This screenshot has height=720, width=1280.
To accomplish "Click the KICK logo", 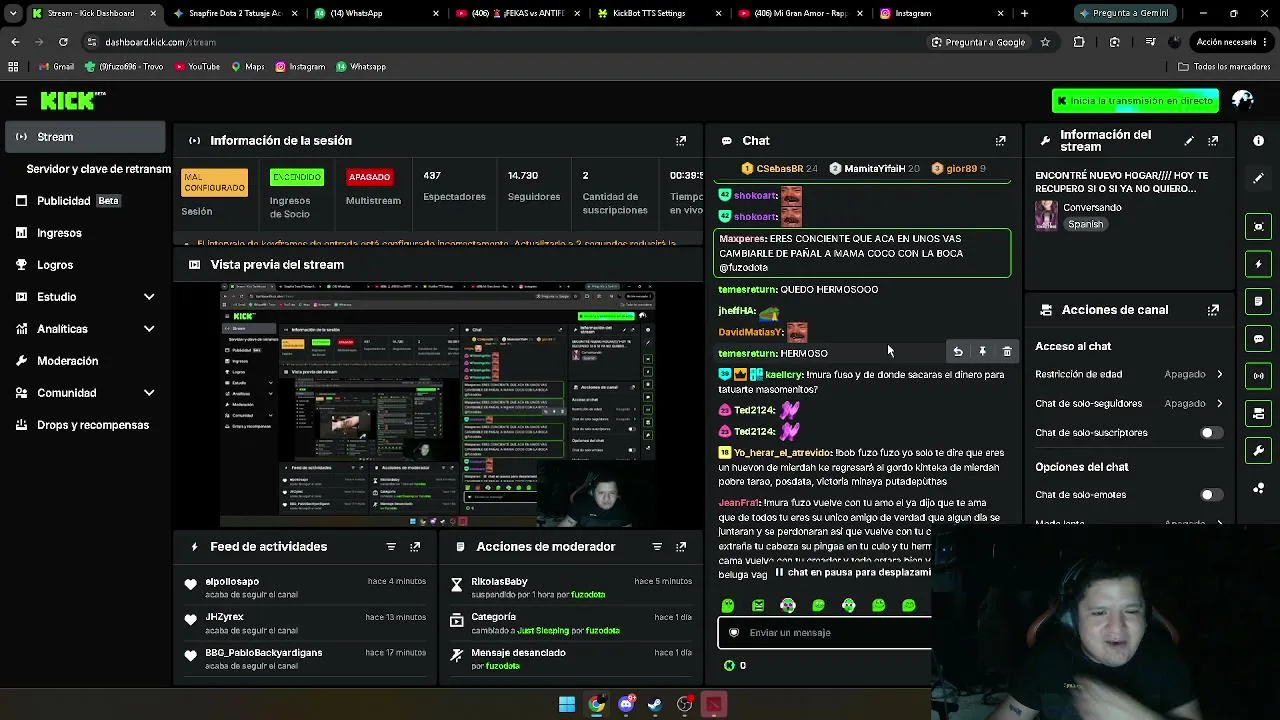I will [73, 100].
